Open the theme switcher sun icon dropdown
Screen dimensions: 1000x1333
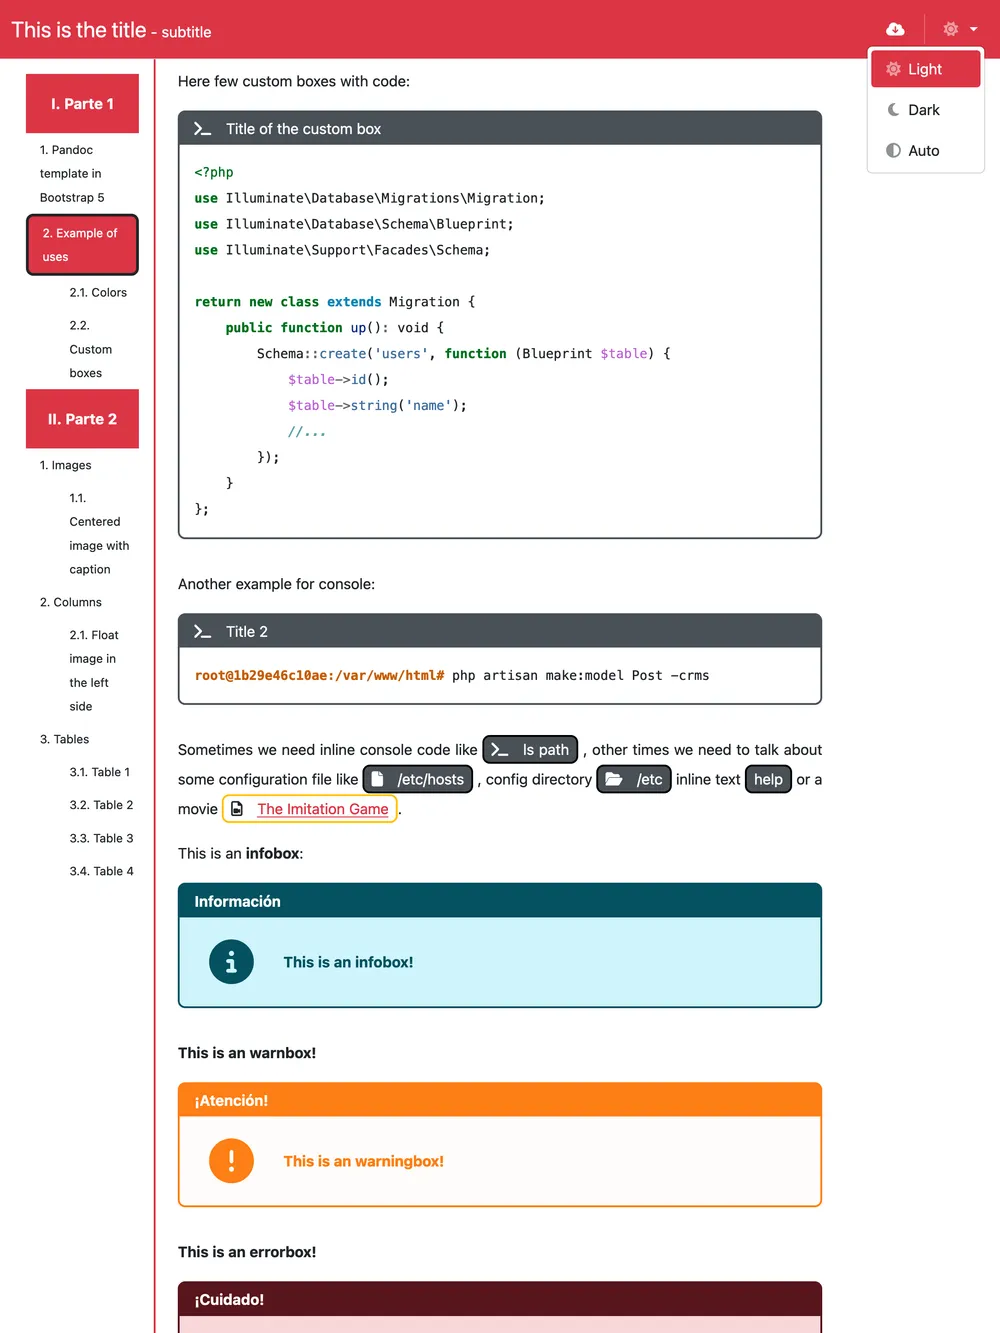click(951, 29)
